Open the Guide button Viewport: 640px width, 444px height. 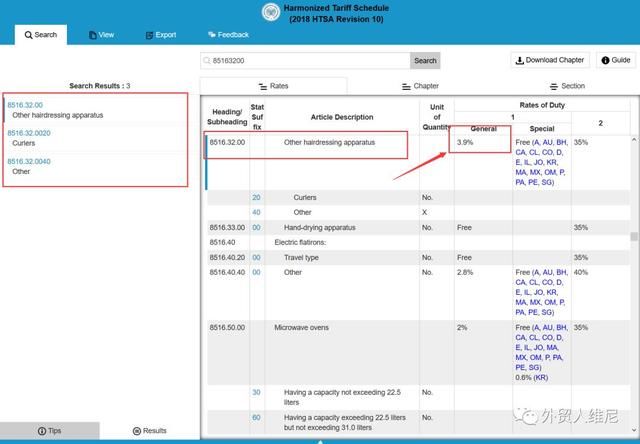point(616,60)
